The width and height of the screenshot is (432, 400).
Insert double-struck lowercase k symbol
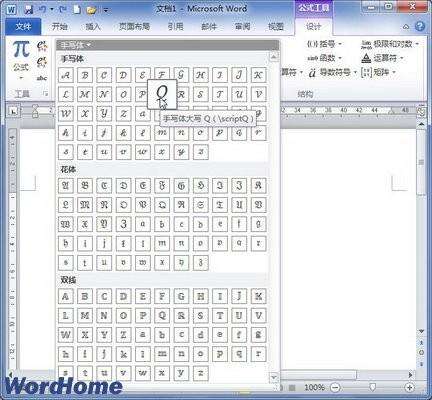pos(123,354)
